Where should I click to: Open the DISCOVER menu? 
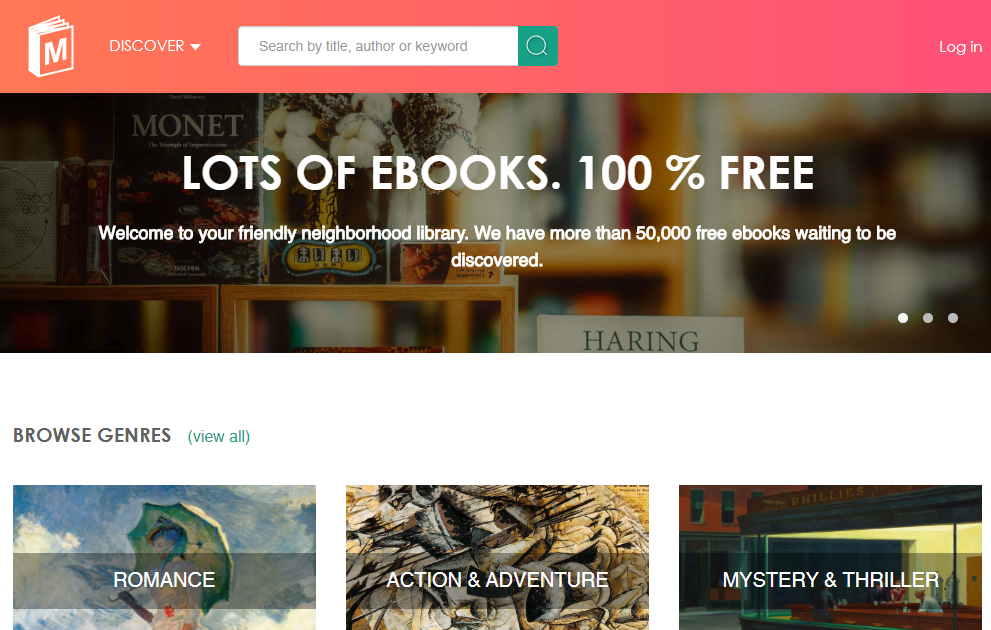(155, 46)
